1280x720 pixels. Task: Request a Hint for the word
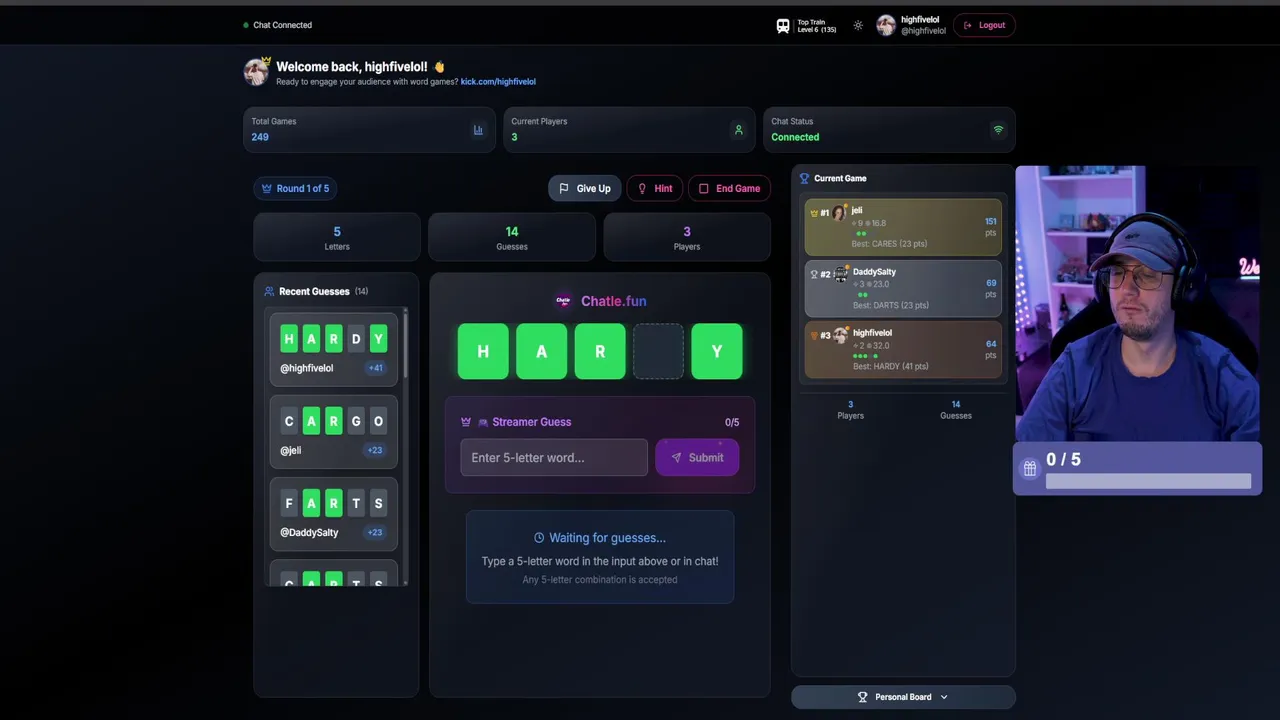(655, 188)
